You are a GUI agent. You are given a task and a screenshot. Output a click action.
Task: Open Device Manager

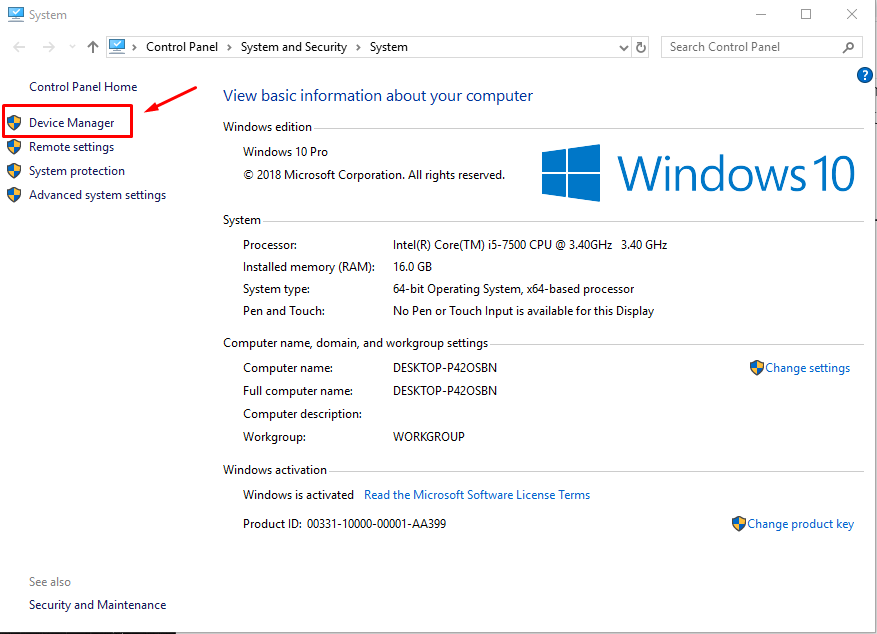pos(72,123)
